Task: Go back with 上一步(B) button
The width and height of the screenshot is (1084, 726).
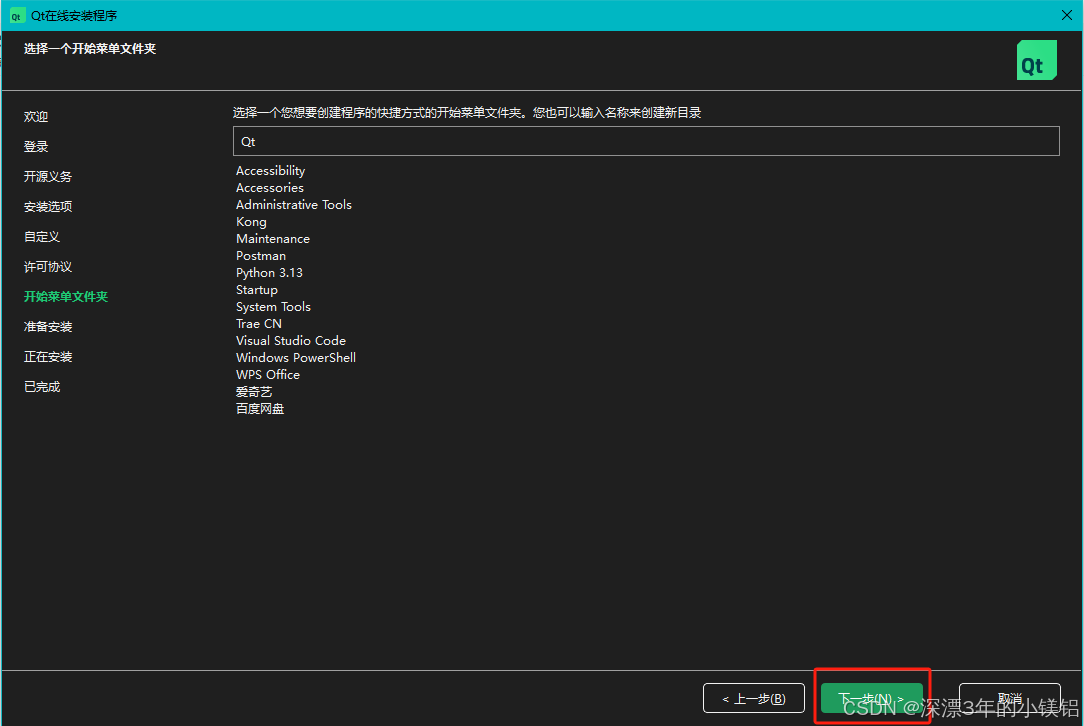Action: point(754,698)
